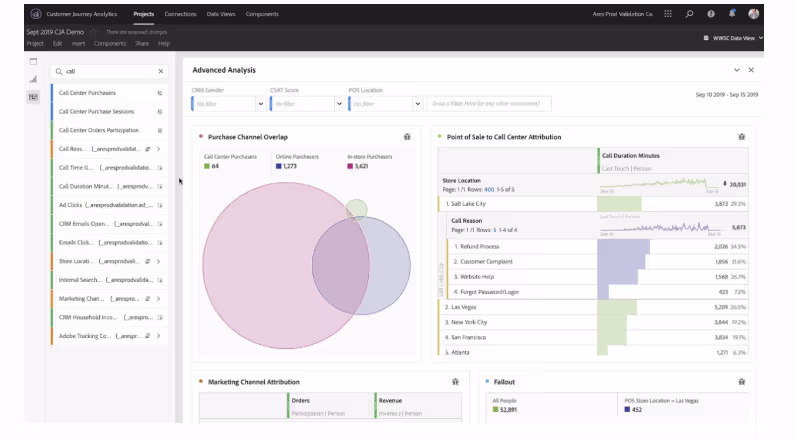Image resolution: width=794 pixels, height=440 pixels.
Task: Click info icon on Call Center Purchasers row
Action: 160,93
